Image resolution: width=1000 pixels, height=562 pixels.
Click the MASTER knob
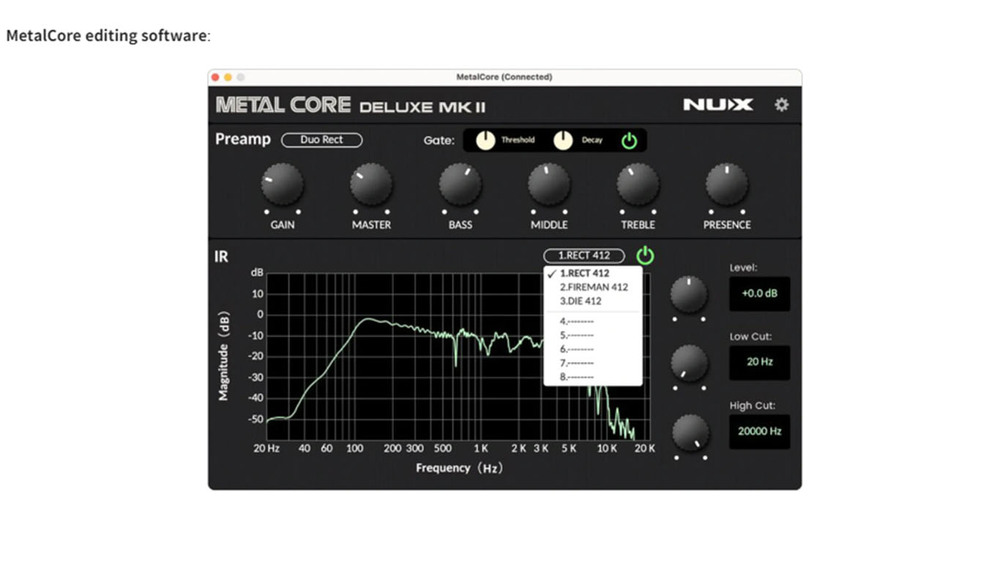pos(371,184)
